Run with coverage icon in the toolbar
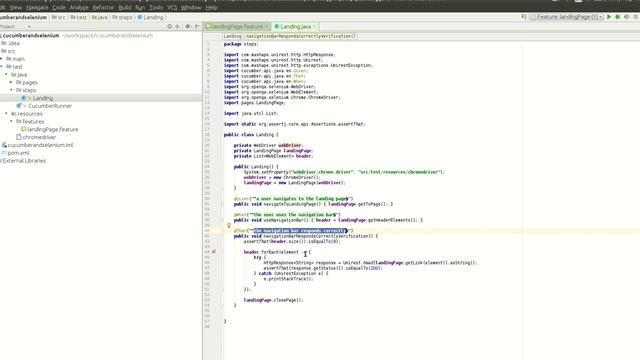 tap(627, 17)
